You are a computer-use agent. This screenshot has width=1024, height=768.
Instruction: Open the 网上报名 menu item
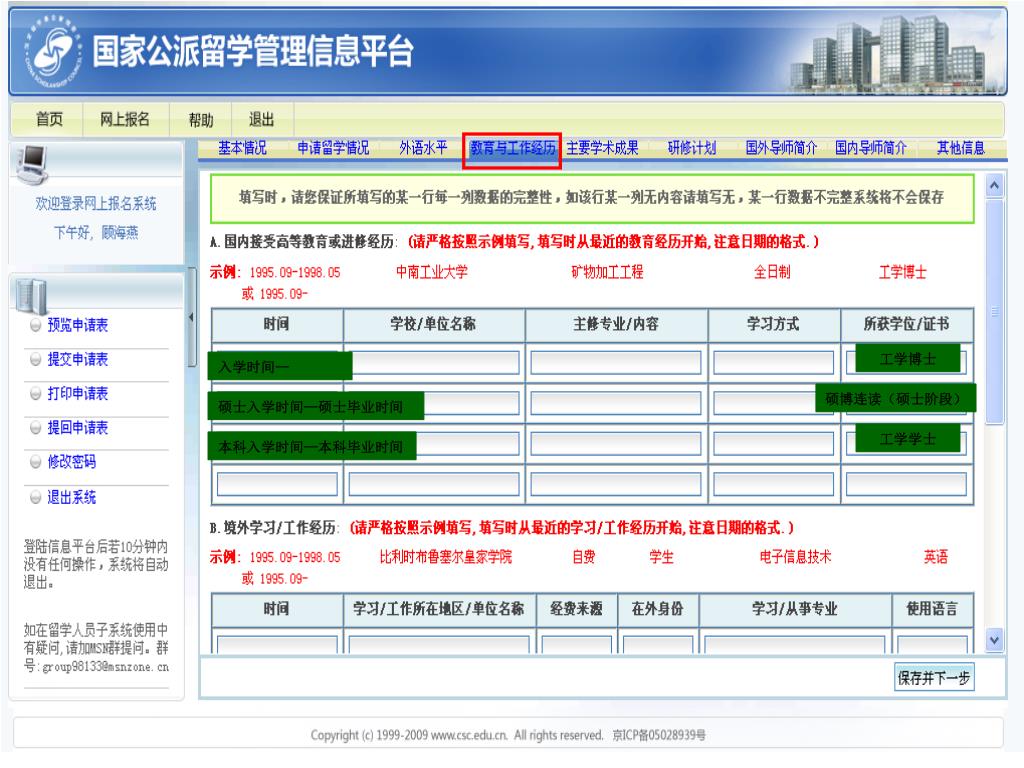point(125,119)
